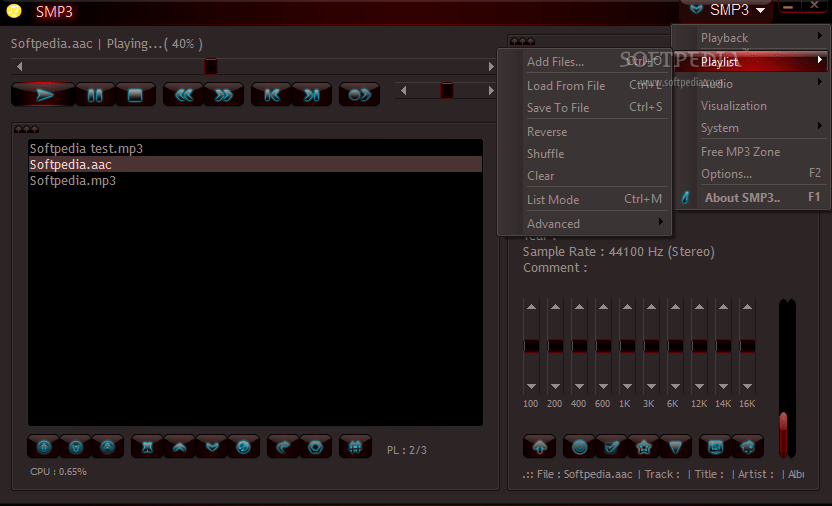The height and width of the screenshot is (506, 832).
Task: Click the CPU : 0.65% status text
Action: [x=58, y=472]
